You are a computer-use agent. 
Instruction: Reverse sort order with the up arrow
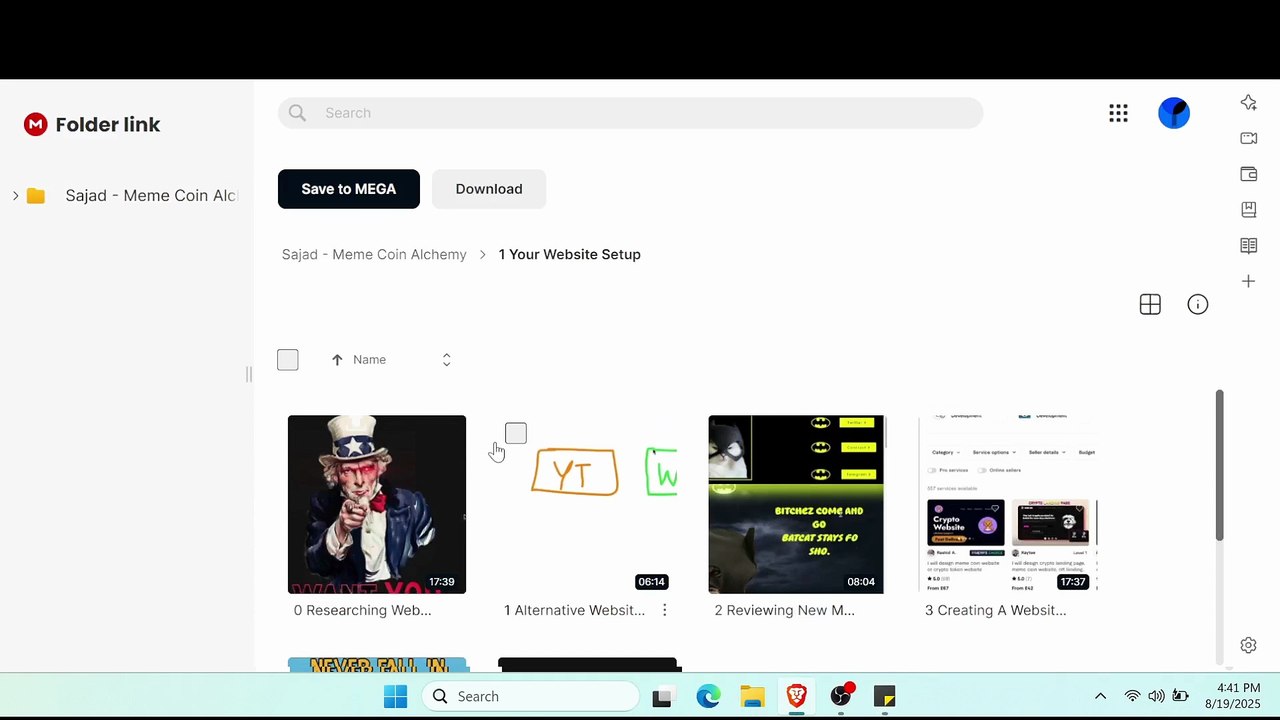click(x=337, y=360)
